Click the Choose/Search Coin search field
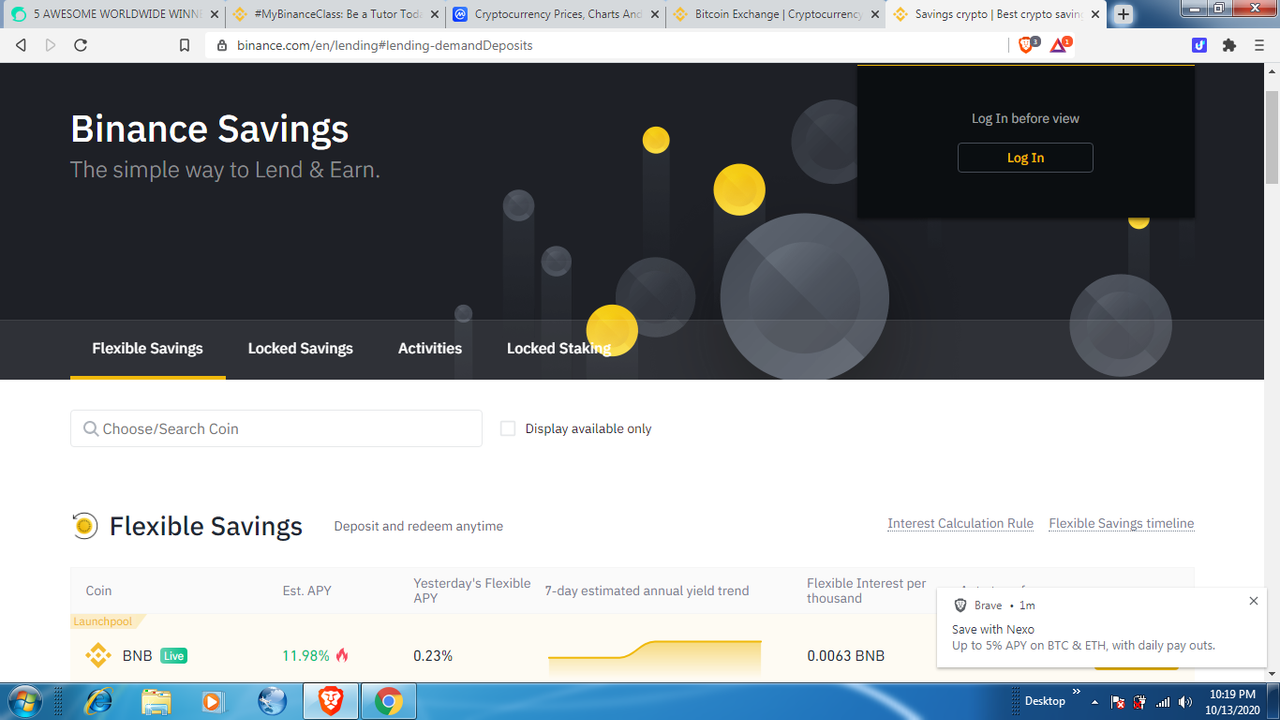Image resolution: width=1280 pixels, height=720 pixels. pyautogui.click(x=276, y=429)
